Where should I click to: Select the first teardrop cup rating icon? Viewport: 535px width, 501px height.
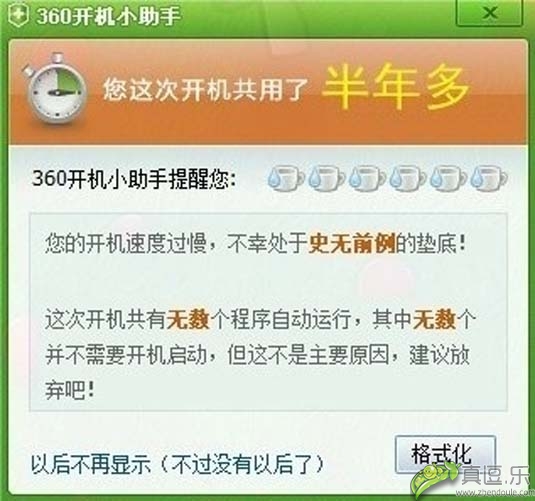click(x=286, y=178)
